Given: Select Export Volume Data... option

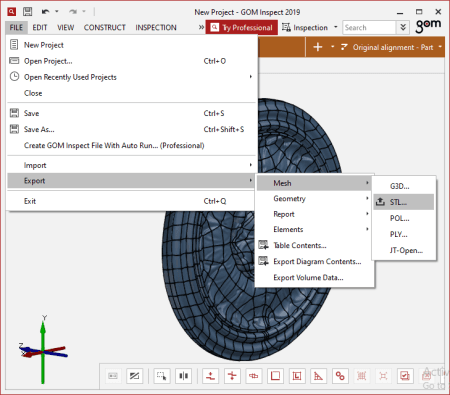Looking at the screenshot, I should coord(314,277).
